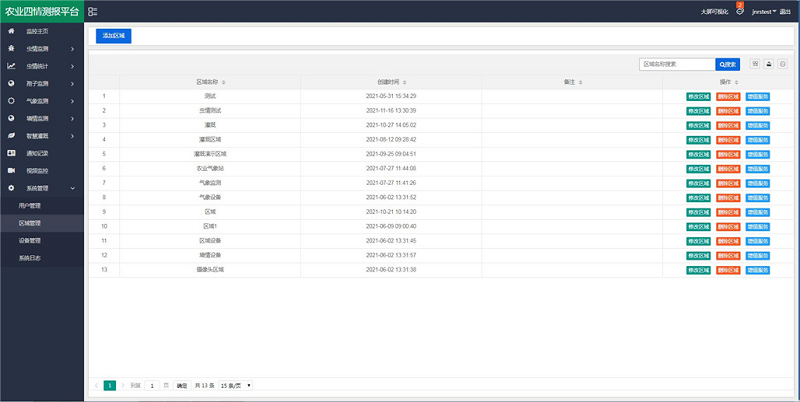Click 删除区域 button for row 1
This screenshot has width=800, height=402.
coord(728,96)
